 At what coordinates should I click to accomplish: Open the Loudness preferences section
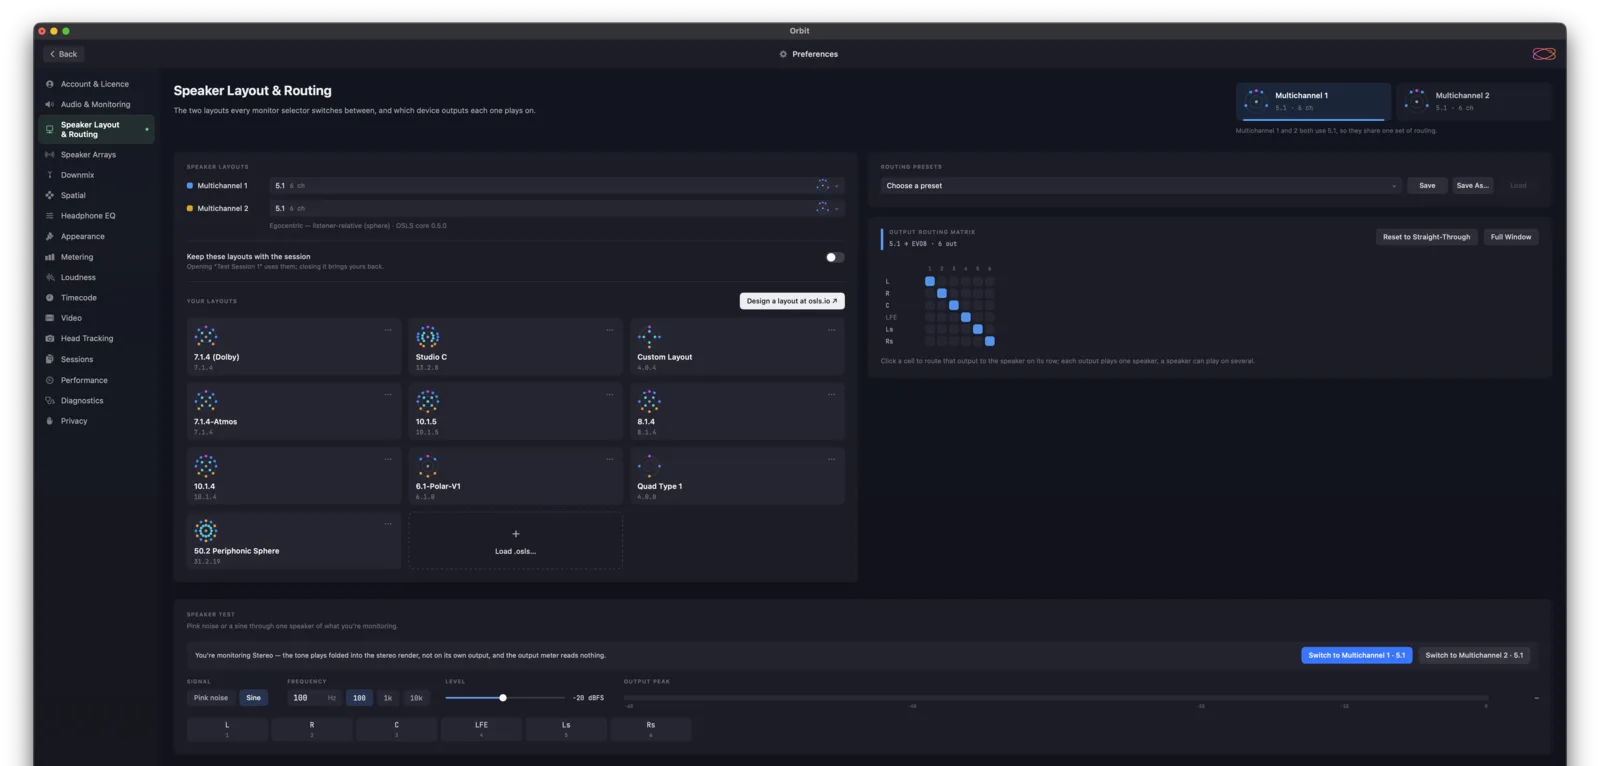(78, 277)
